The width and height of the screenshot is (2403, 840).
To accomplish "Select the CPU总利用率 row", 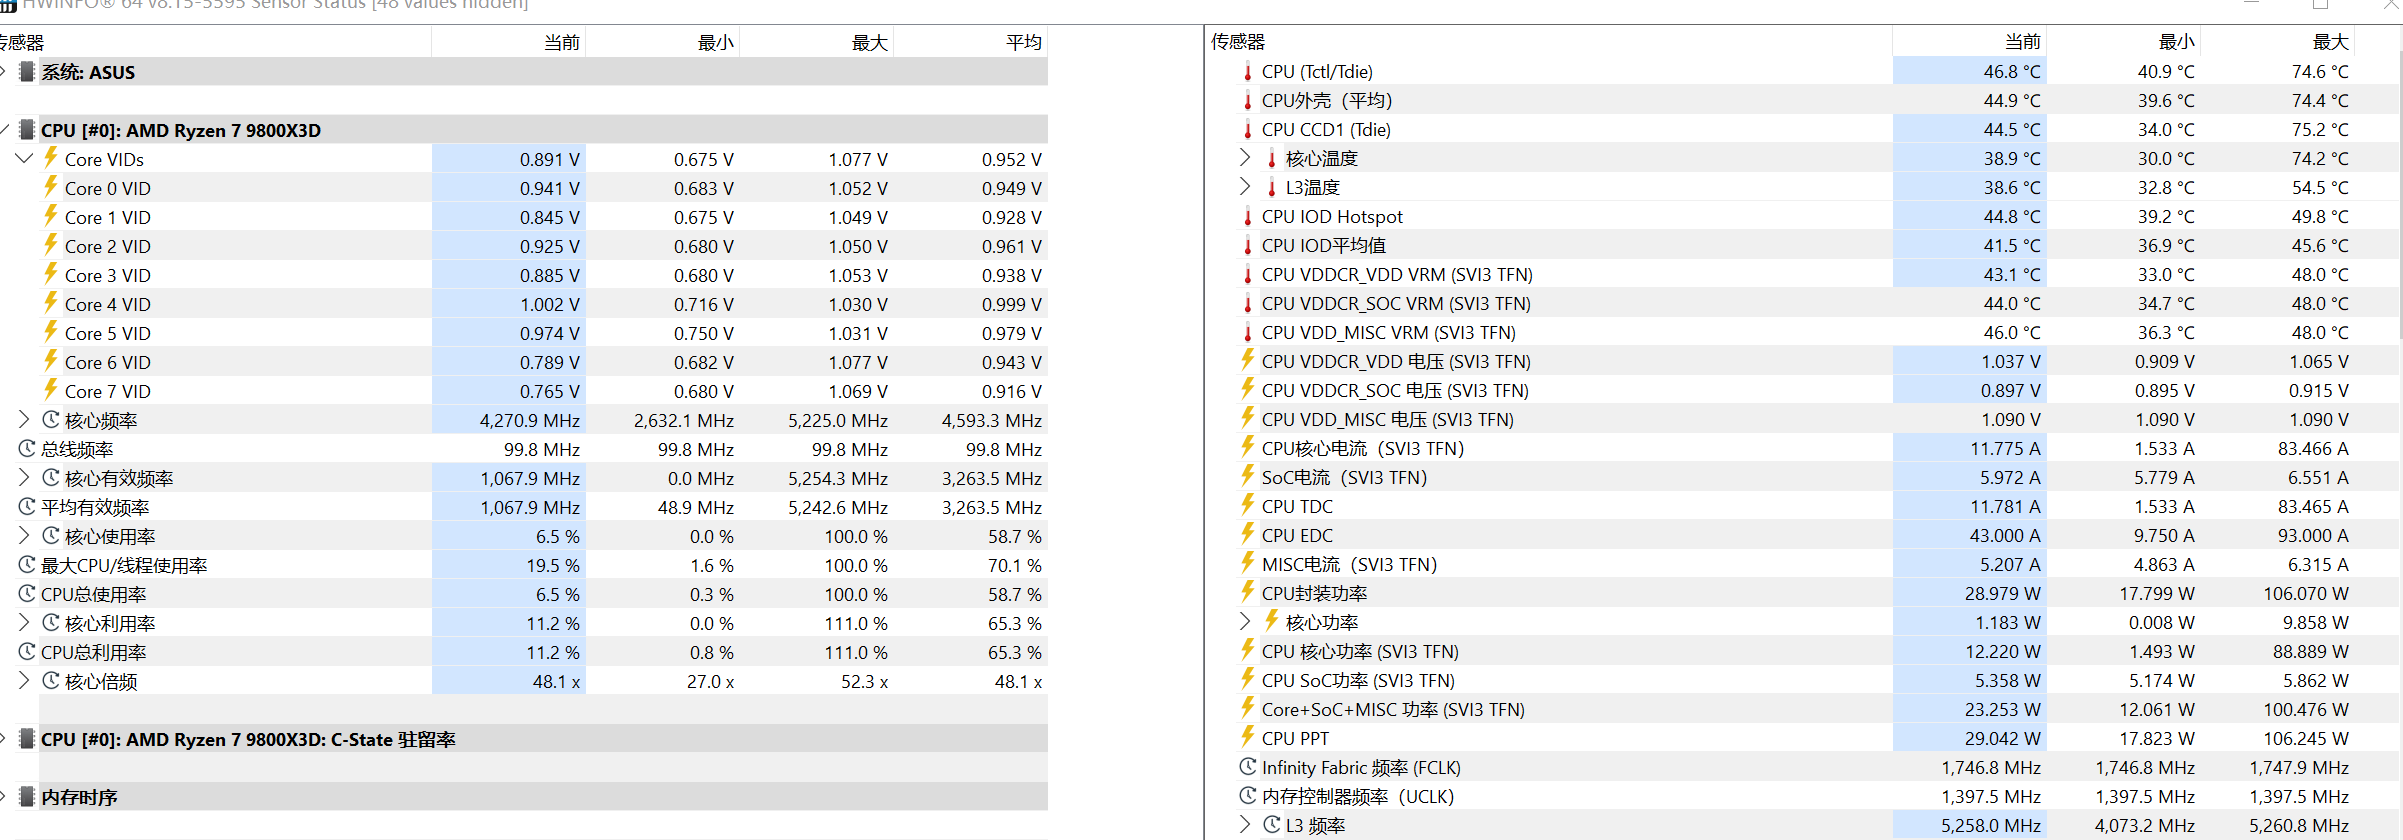I will point(524,651).
